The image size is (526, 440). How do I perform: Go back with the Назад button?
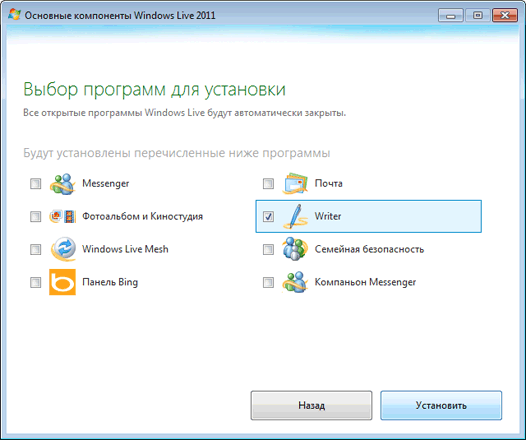pos(311,405)
